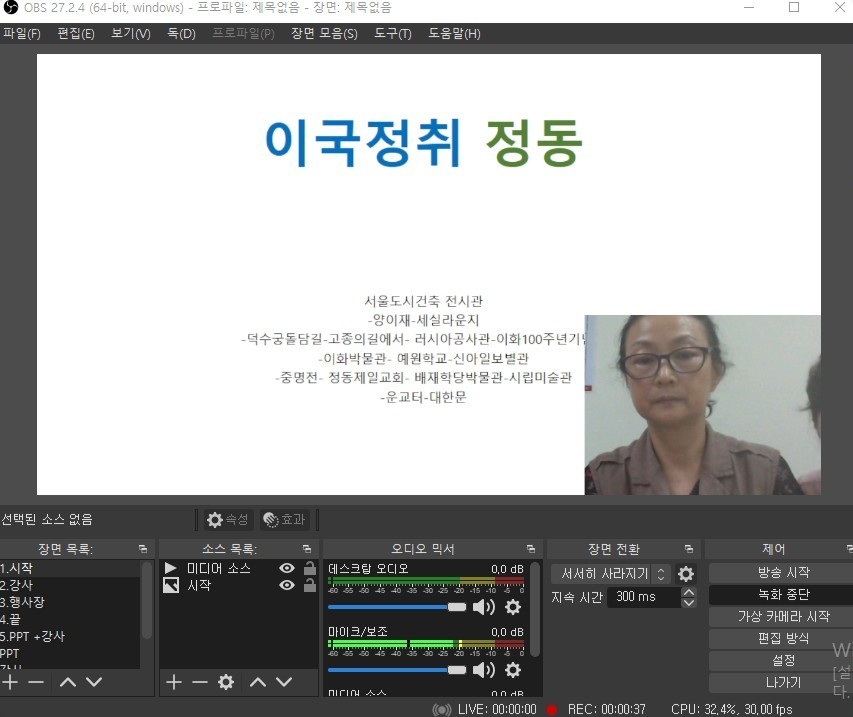
Task: Add a new source with the plus icon
Action: pyautogui.click(x=173, y=682)
